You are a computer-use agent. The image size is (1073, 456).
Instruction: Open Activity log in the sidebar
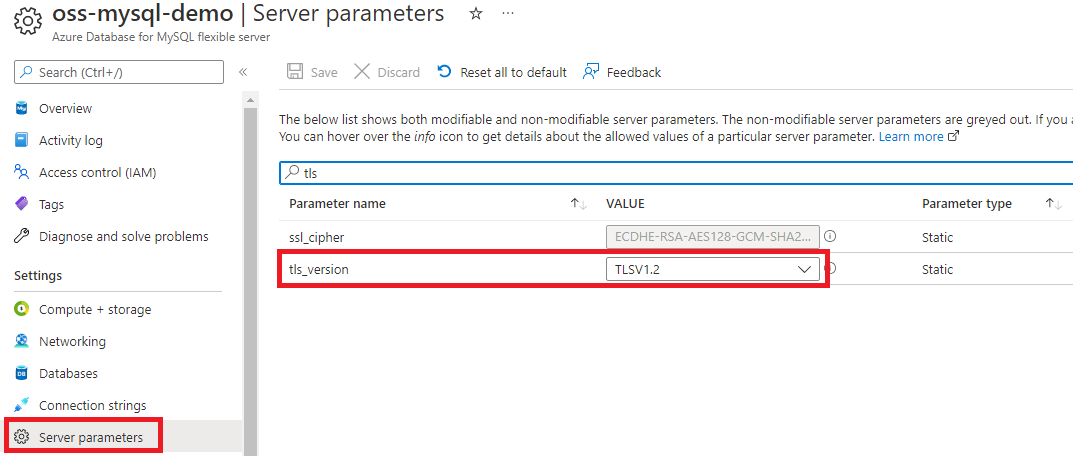70,140
